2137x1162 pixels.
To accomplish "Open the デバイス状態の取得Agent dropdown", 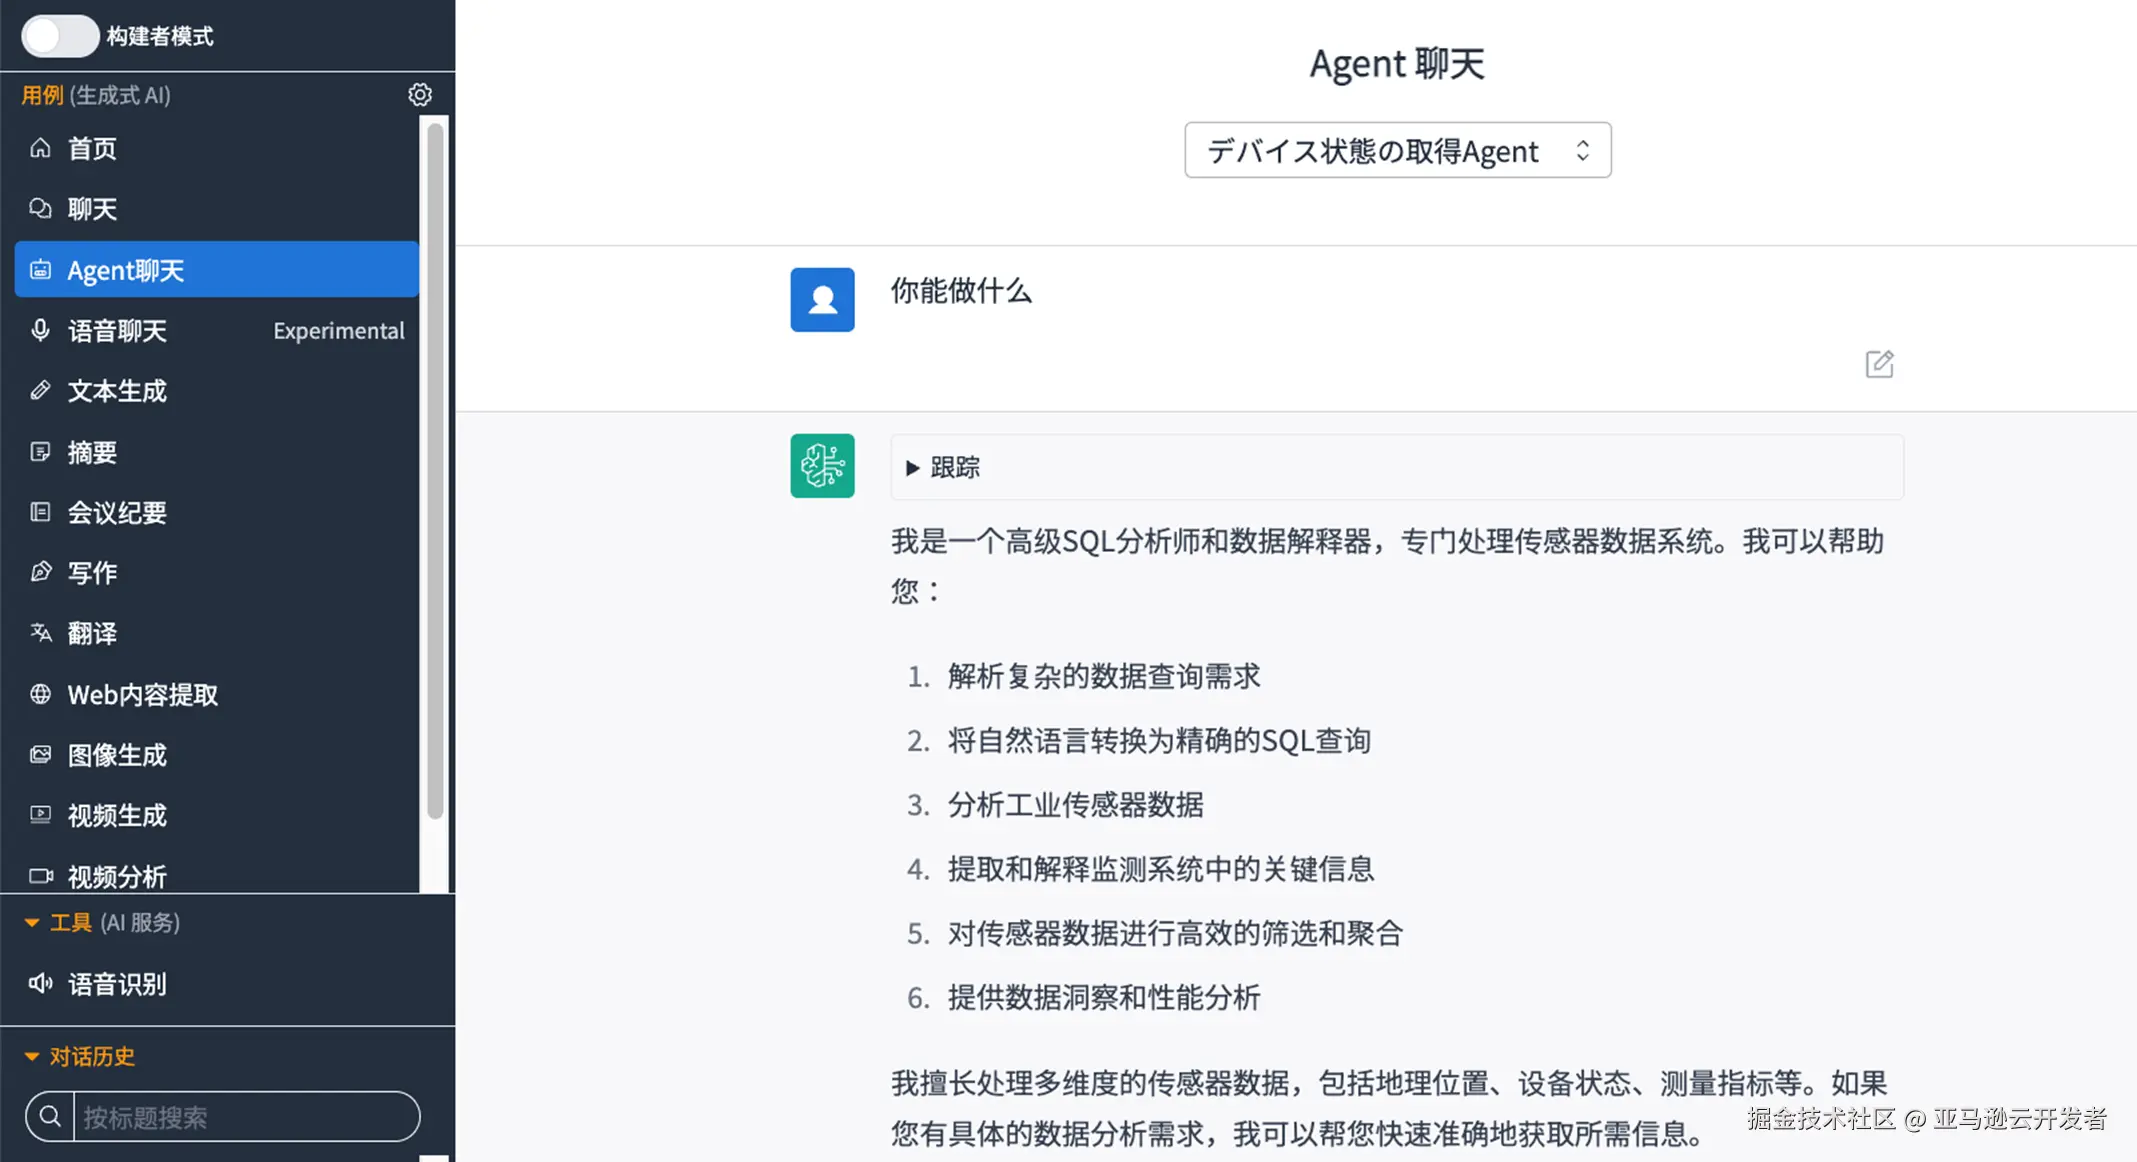I will pos(1397,150).
